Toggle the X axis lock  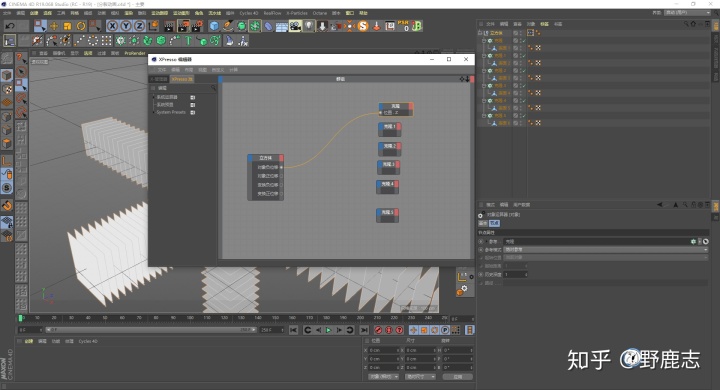[x=112, y=26]
